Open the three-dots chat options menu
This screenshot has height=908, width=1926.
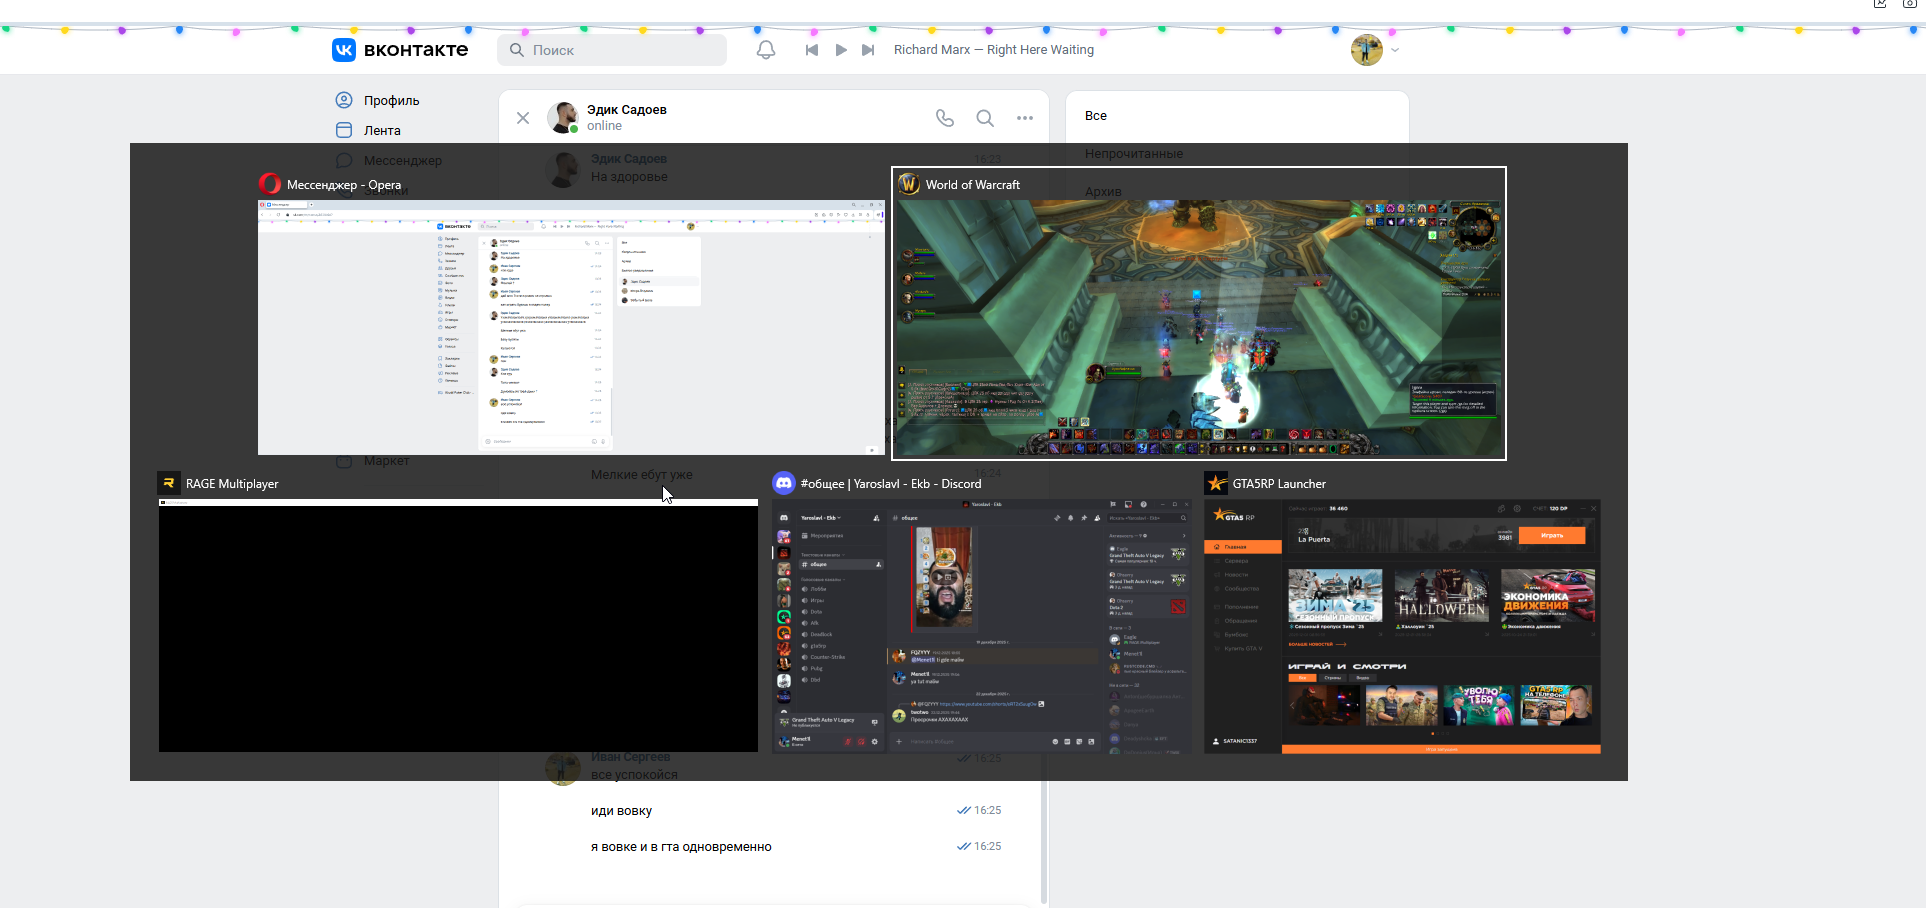[x=1025, y=118]
